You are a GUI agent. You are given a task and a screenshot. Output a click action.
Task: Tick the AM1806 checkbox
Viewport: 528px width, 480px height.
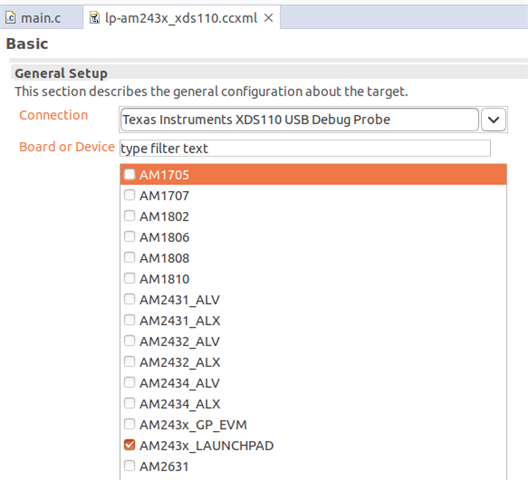point(130,237)
